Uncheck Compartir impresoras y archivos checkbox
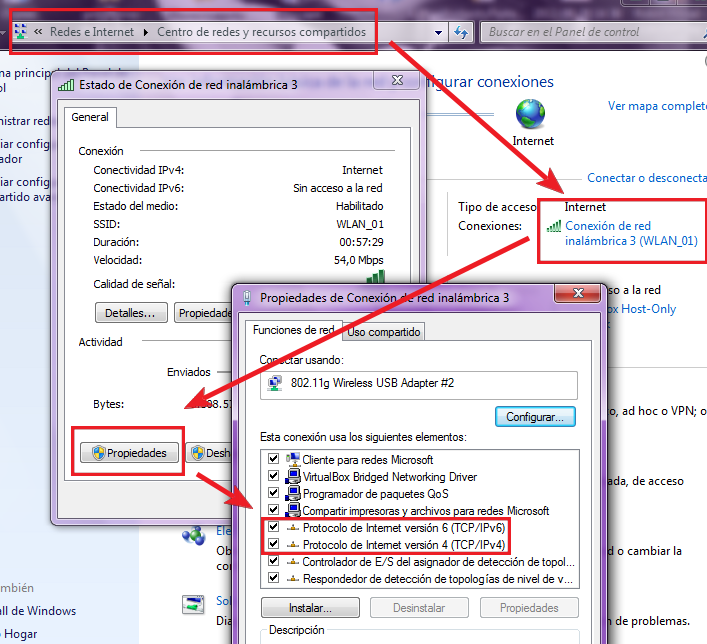 click(273, 511)
